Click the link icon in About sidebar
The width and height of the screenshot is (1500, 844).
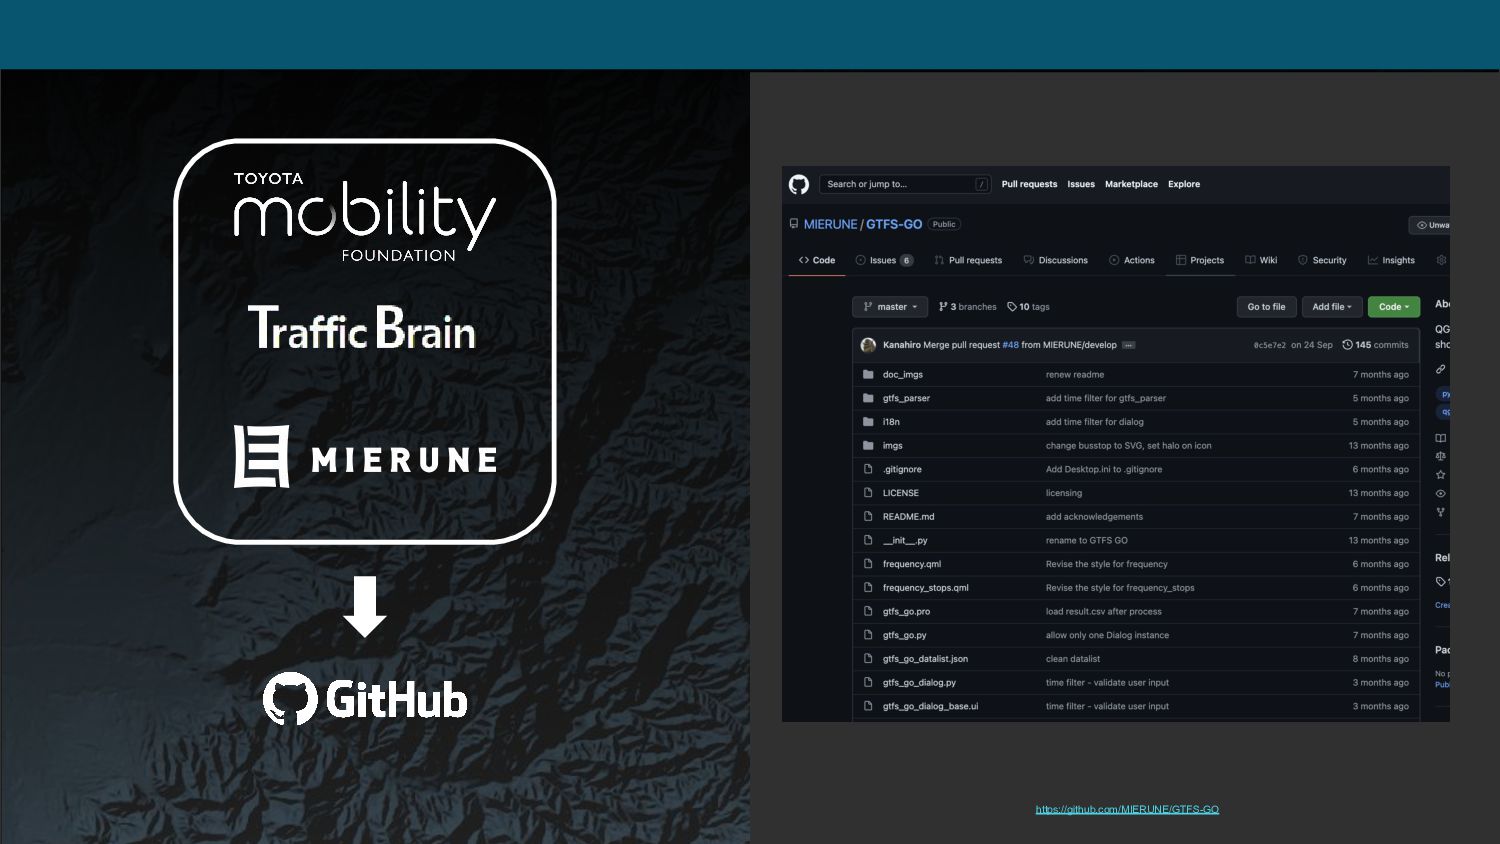tap(1441, 369)
